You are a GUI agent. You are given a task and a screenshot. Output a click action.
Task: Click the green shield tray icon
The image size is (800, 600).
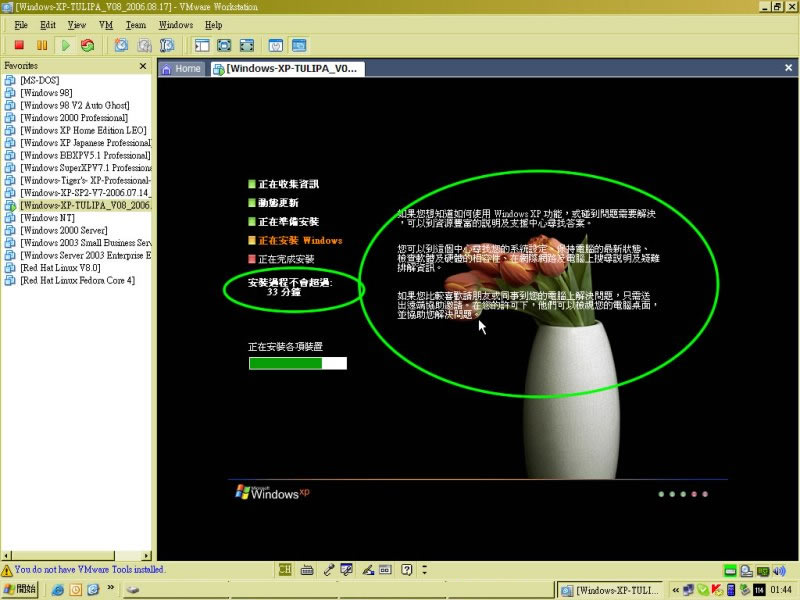tap(703, 590)
